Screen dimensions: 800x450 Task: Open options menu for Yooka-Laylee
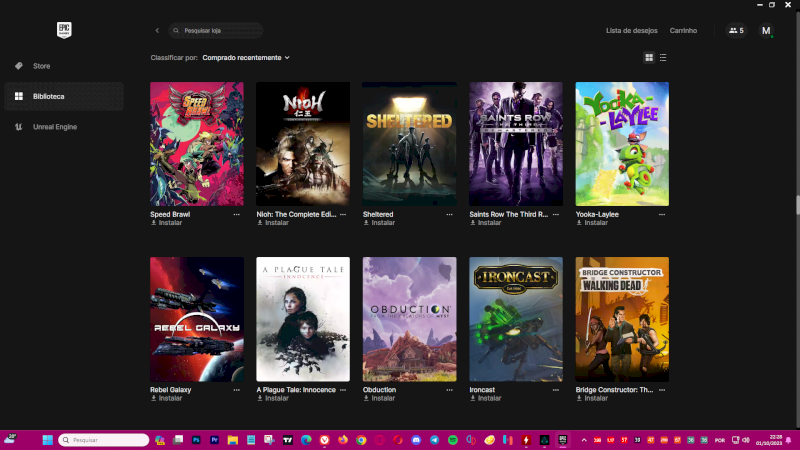663,214
